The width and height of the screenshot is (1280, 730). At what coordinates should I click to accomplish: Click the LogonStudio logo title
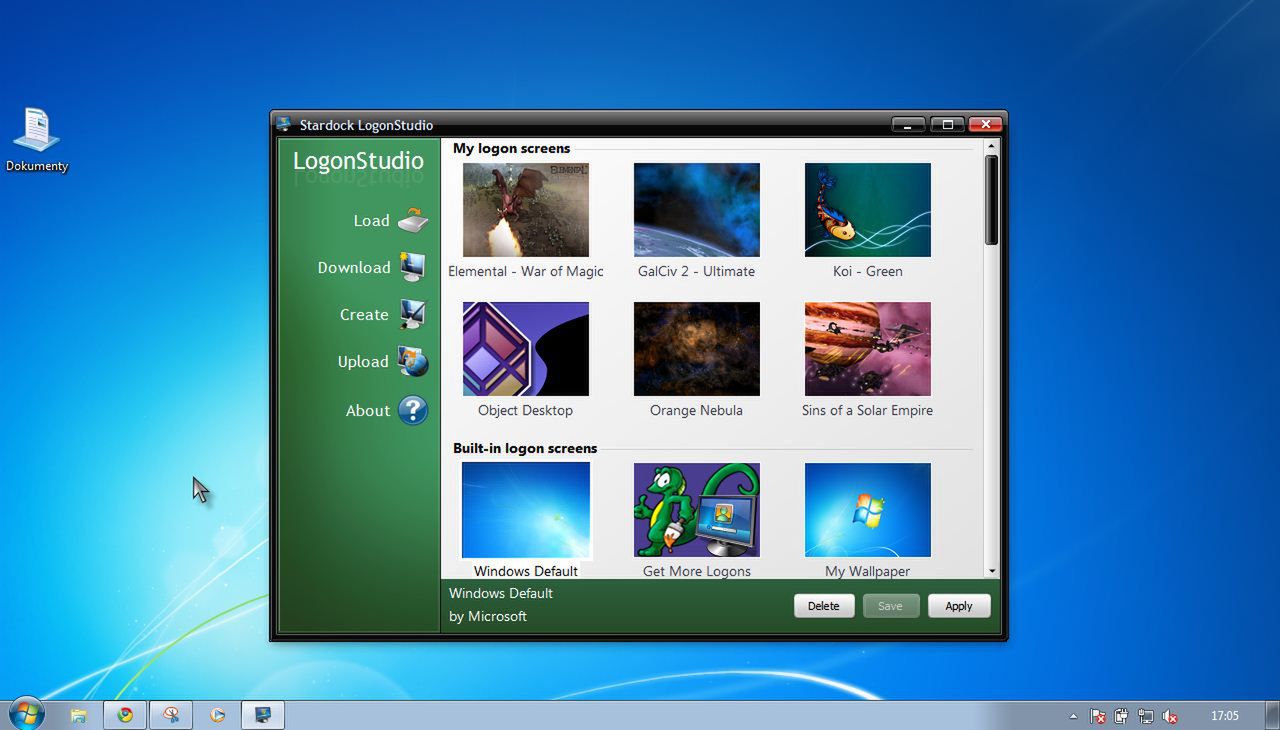tap(358, 161)
